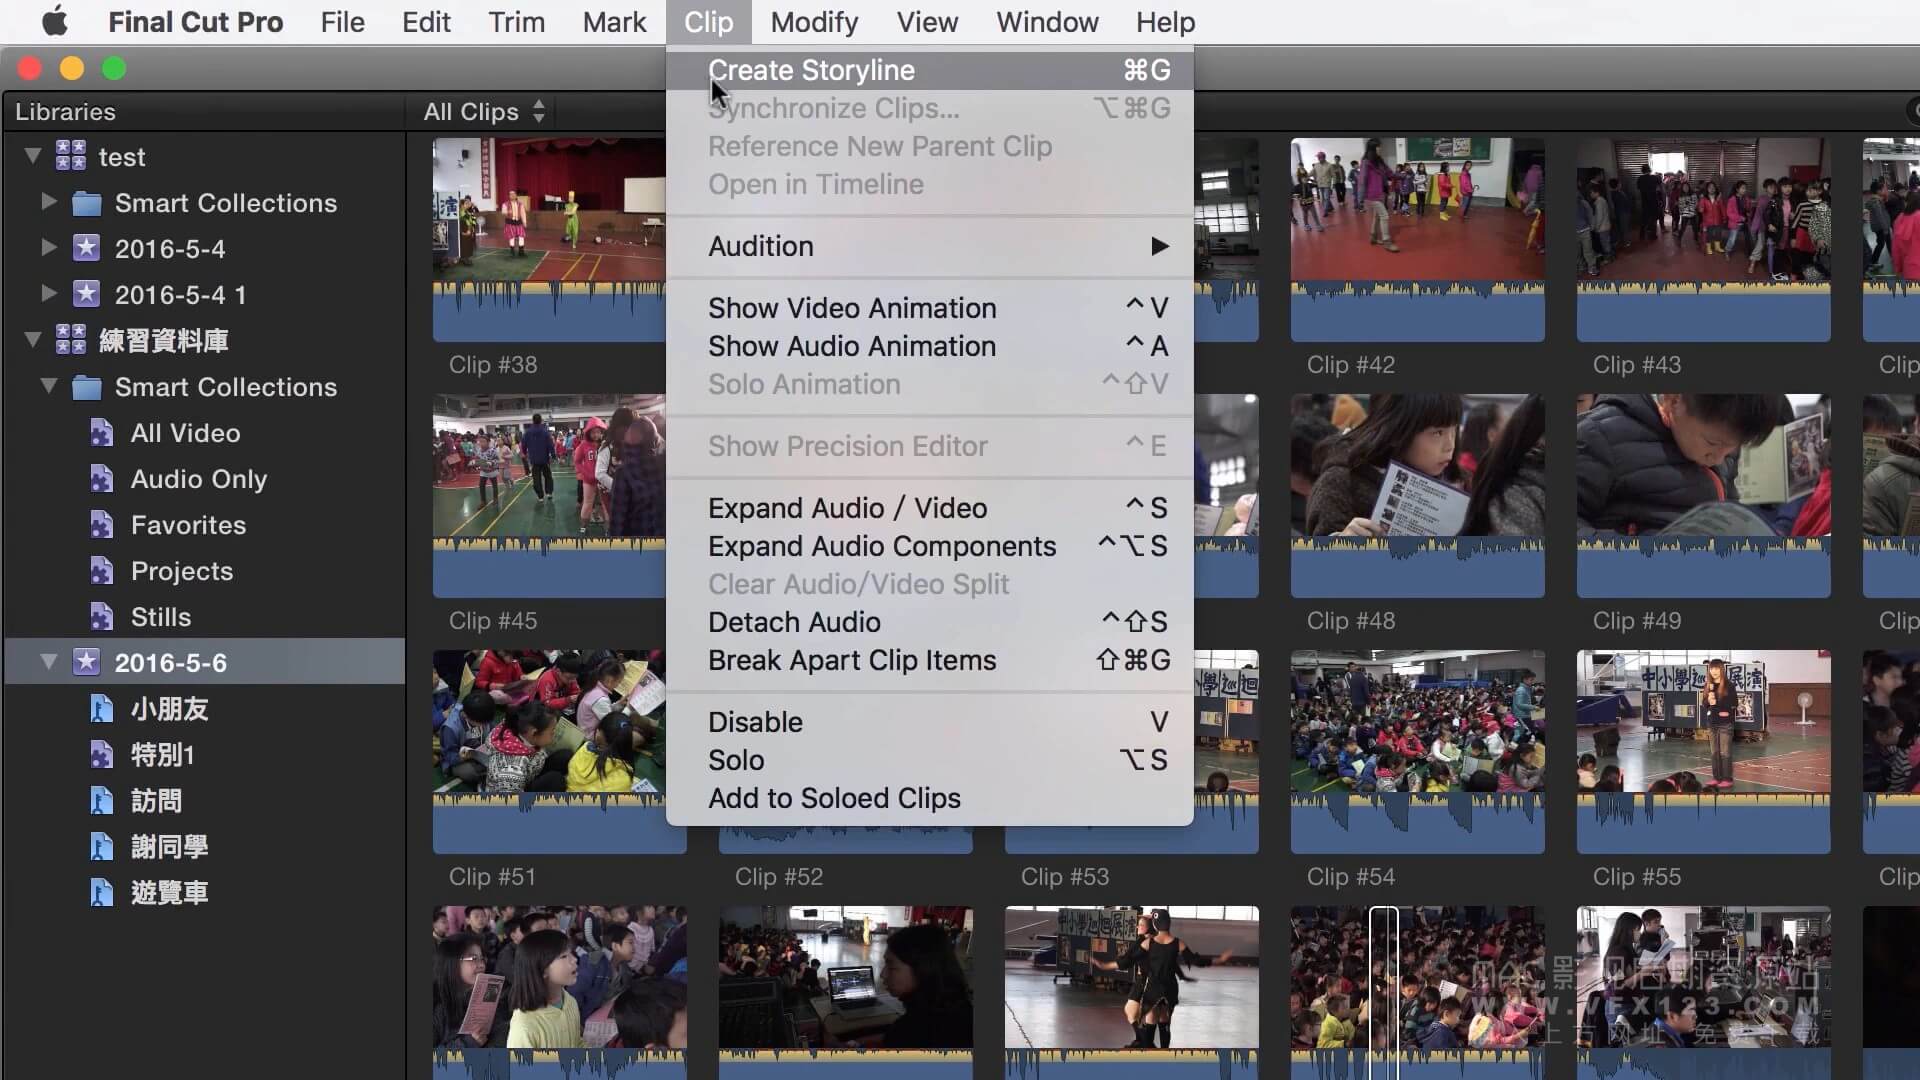The width and height of the screenshot is (1920, 1080).
Task: Select Show Video Animation
Action: (x=930, y=308)
